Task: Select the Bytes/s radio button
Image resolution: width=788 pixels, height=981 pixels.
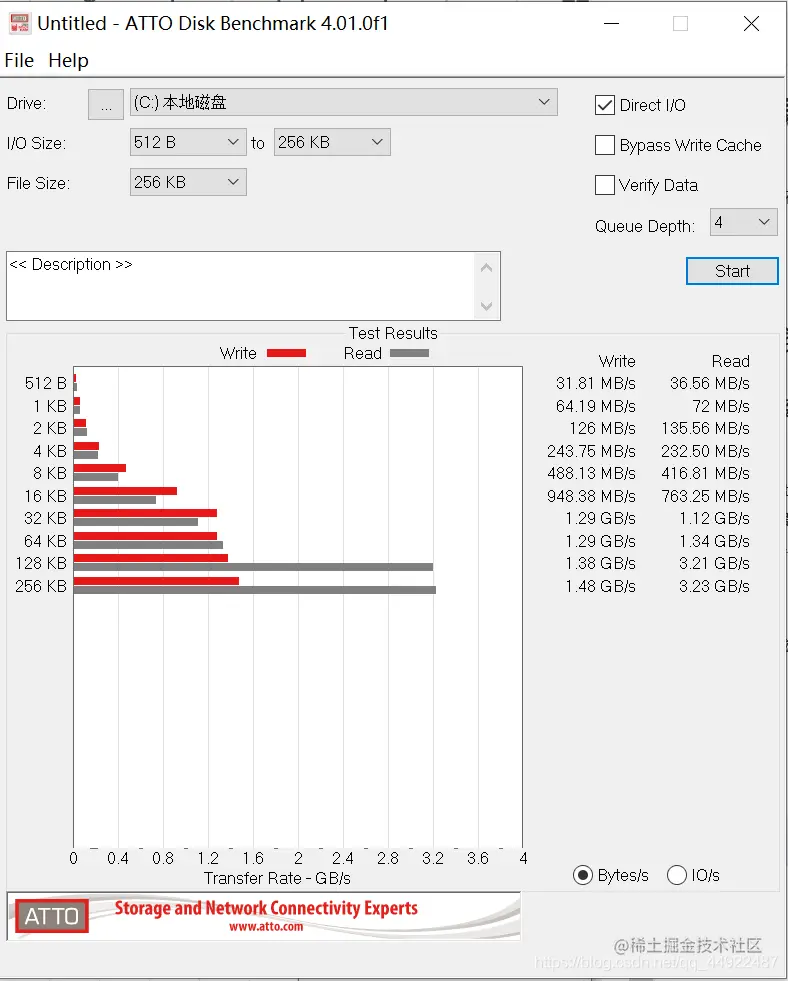Action: tap(582, 875)
